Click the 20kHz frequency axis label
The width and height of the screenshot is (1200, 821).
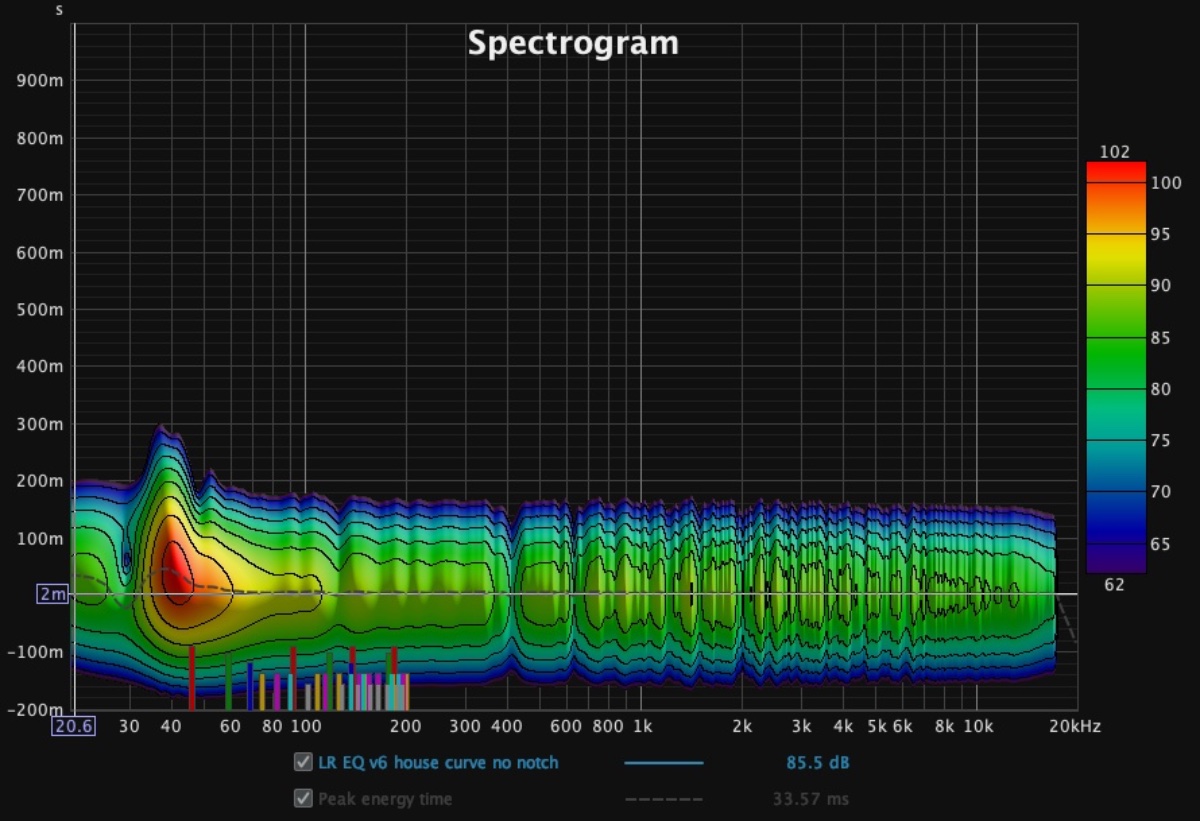[x=1075, y=727]
